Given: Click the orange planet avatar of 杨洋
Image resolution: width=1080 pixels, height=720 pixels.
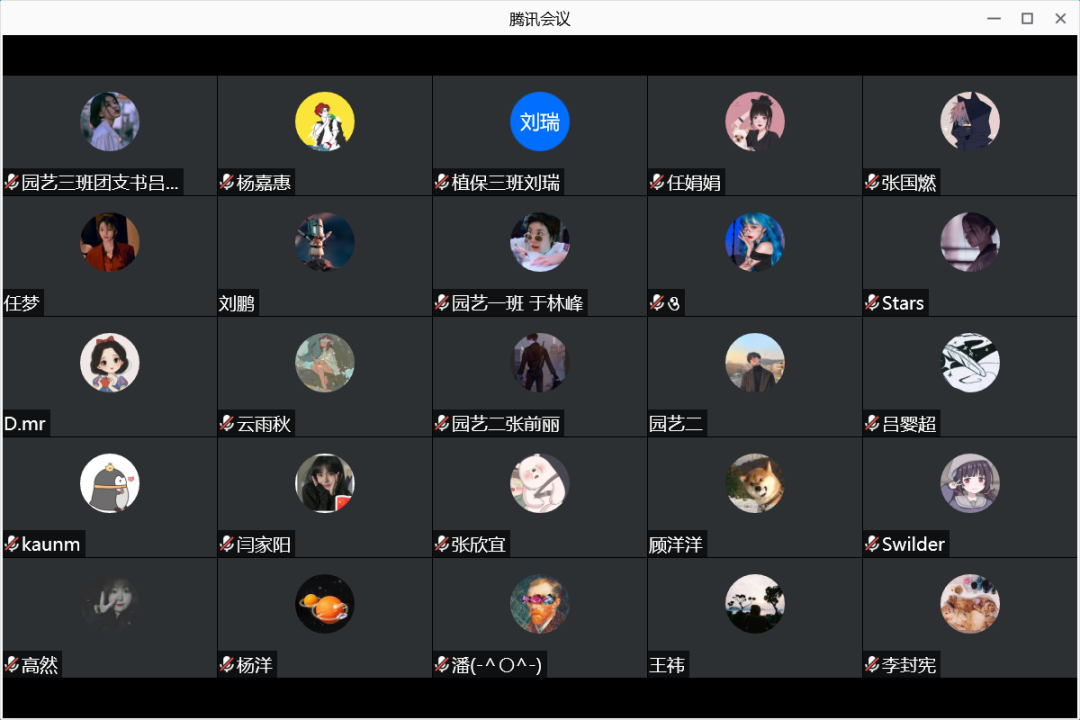Looking at the screenshot, I should tap(324, 604).
